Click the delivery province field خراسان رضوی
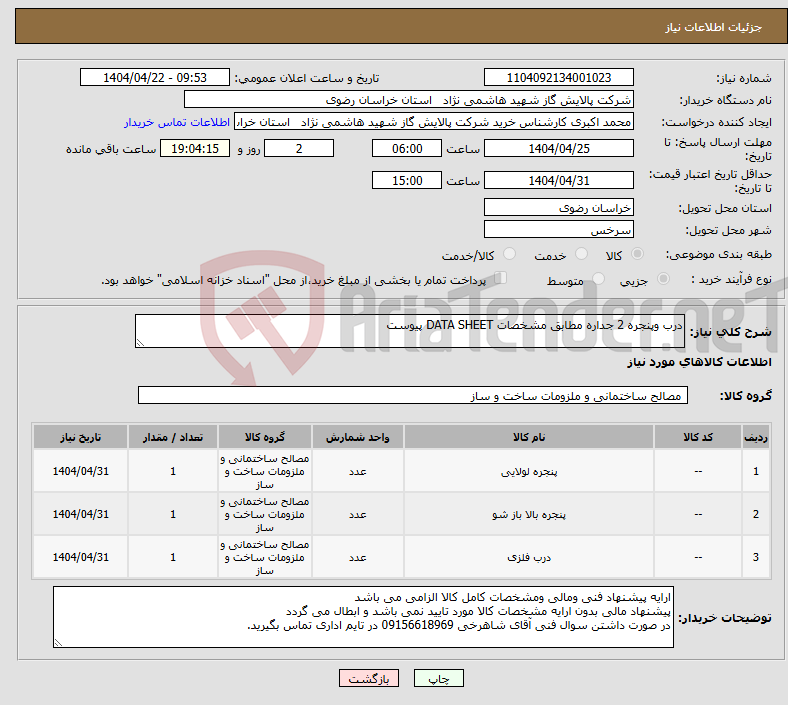This screenshot has width=788, height=705. pos(558,208)
